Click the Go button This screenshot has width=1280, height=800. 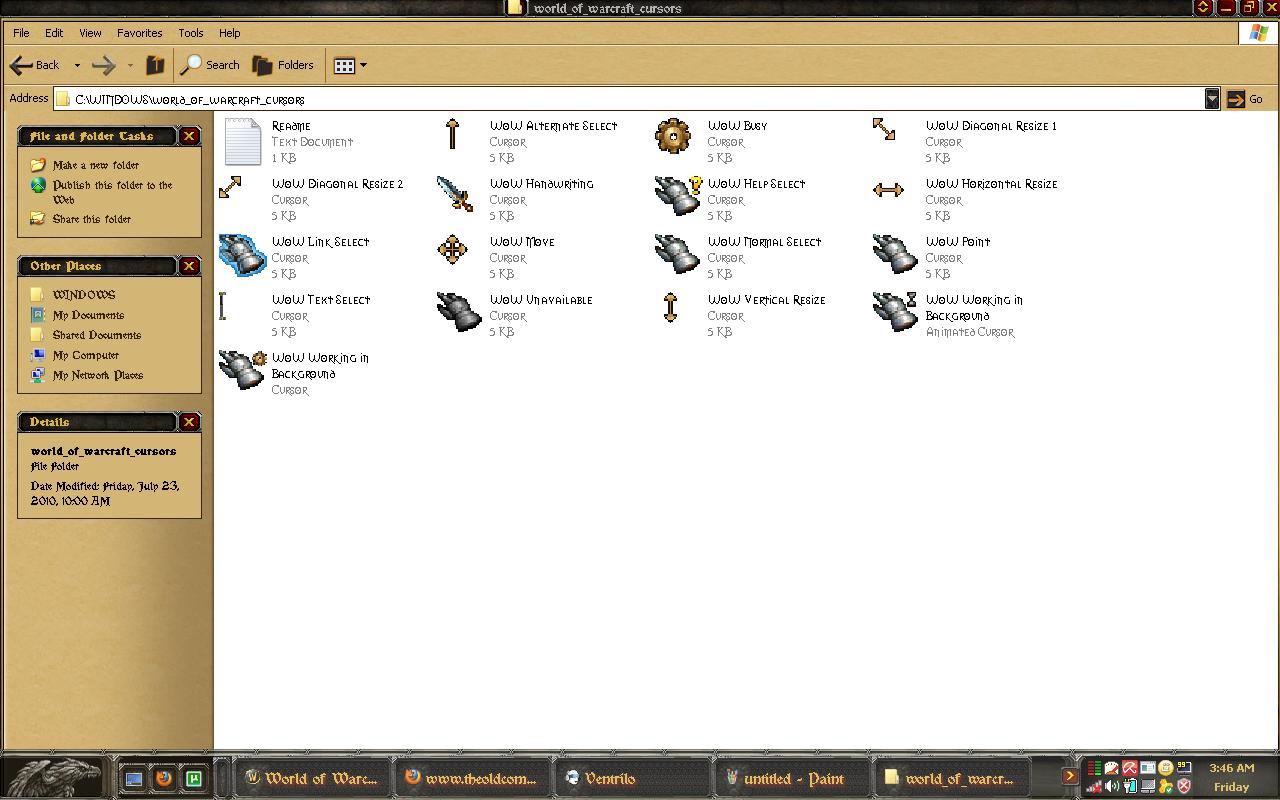1246,99
